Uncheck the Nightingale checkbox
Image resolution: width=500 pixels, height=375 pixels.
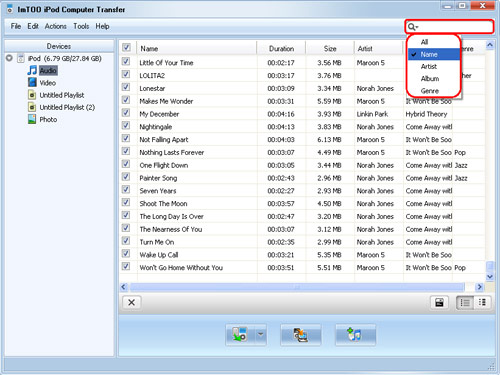coord(126,126)
